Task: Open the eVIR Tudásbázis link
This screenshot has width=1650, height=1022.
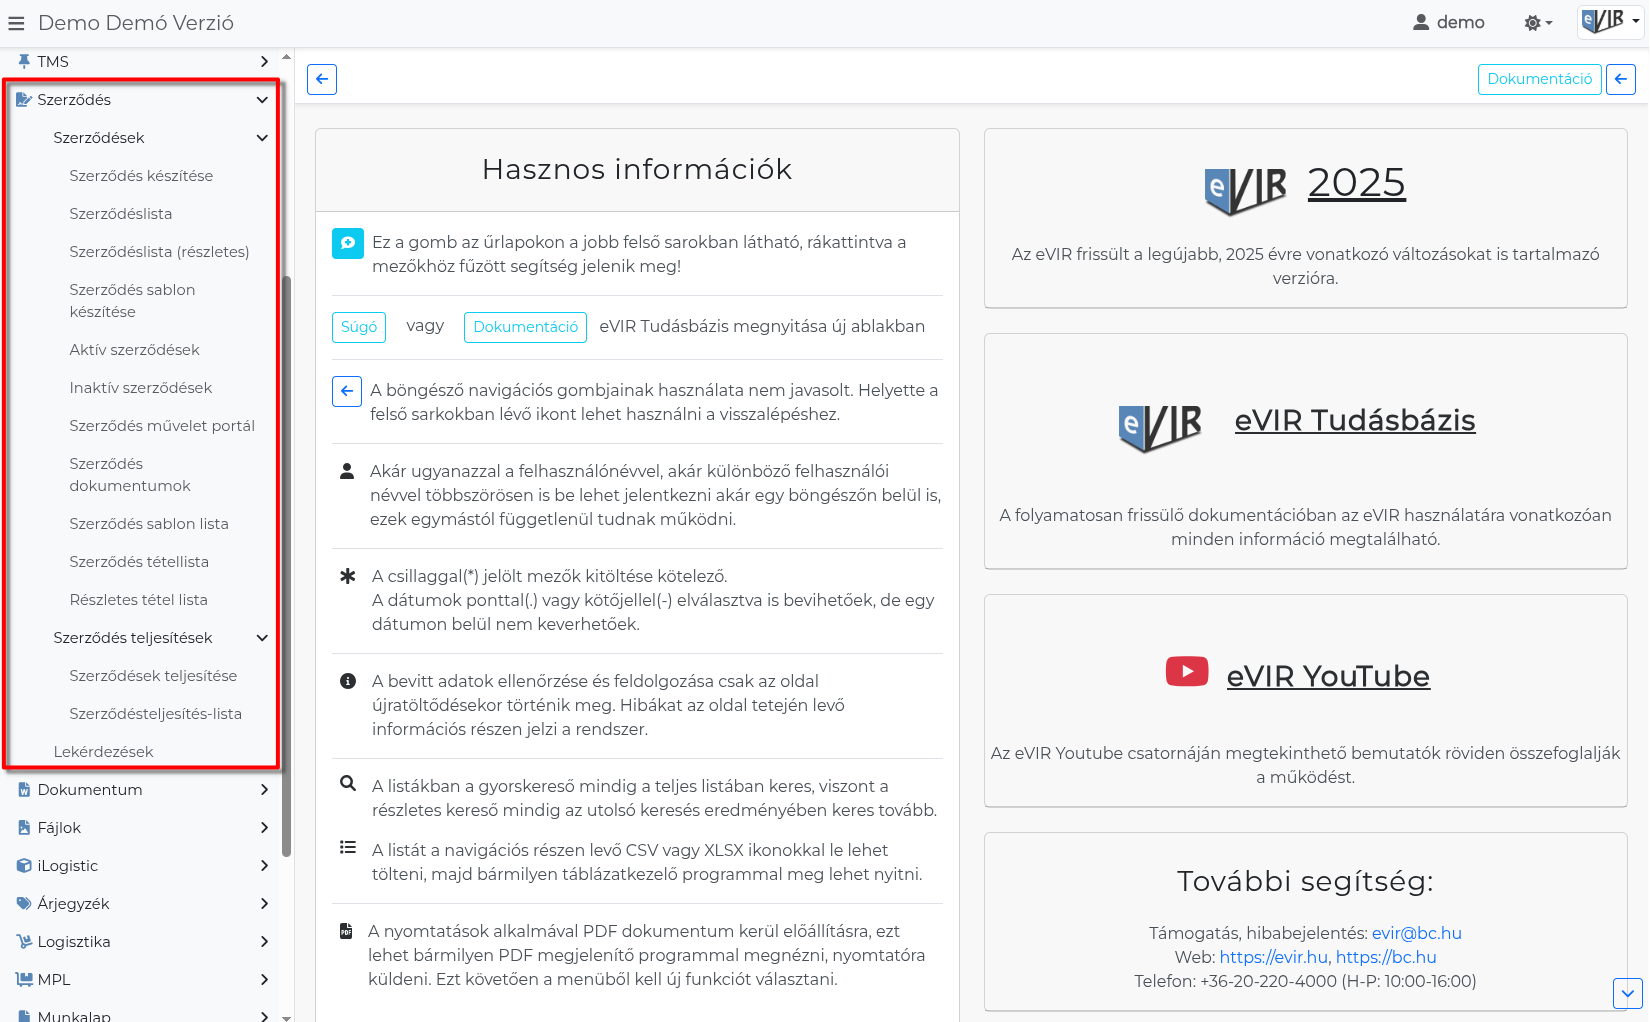Action: 1354,421
